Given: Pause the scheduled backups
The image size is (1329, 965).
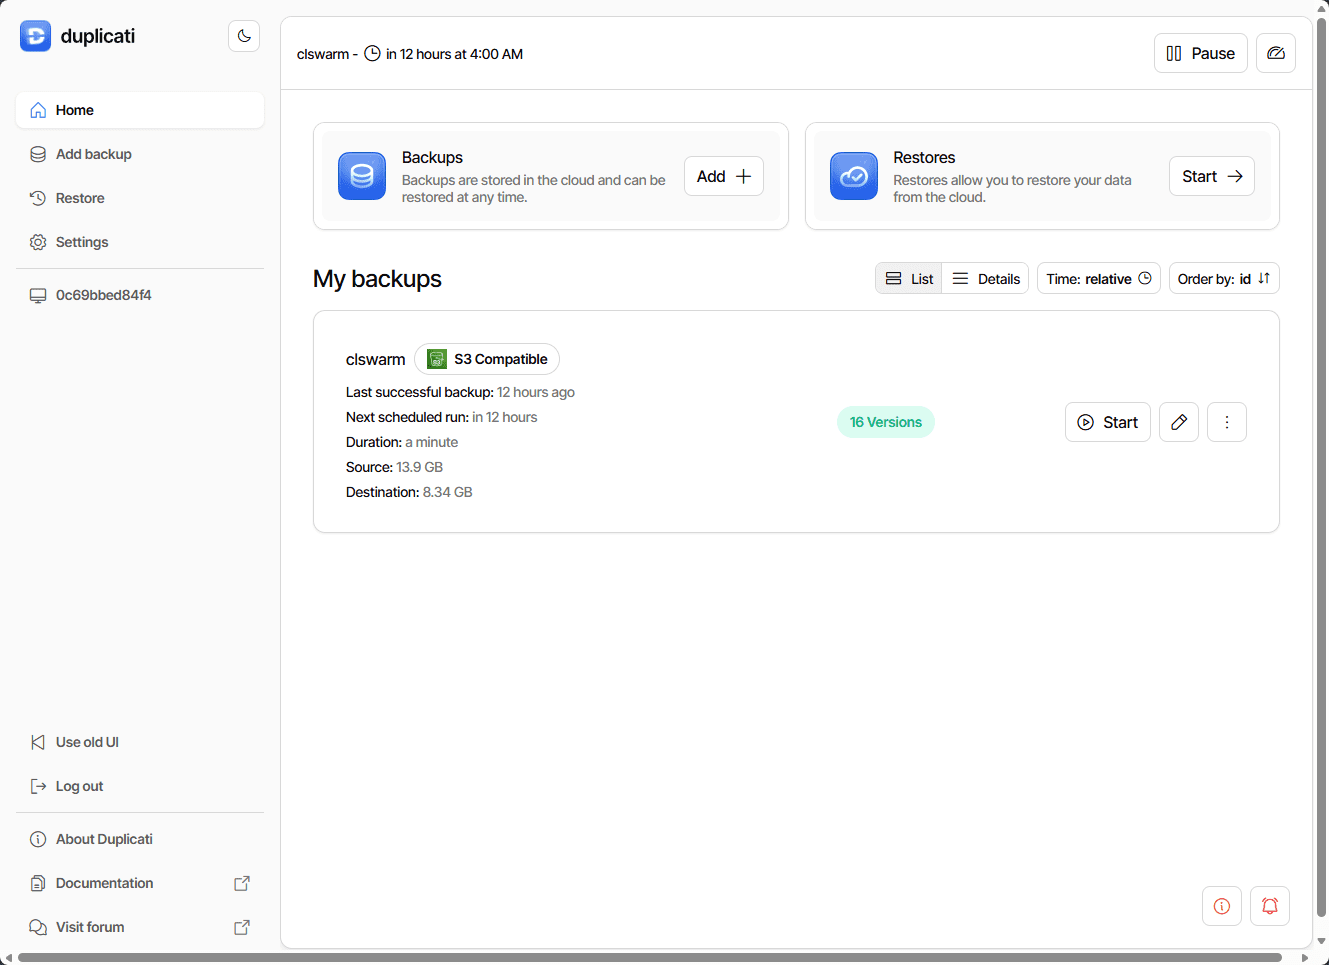Looking at the screenshot, I should click(1201, 53).
